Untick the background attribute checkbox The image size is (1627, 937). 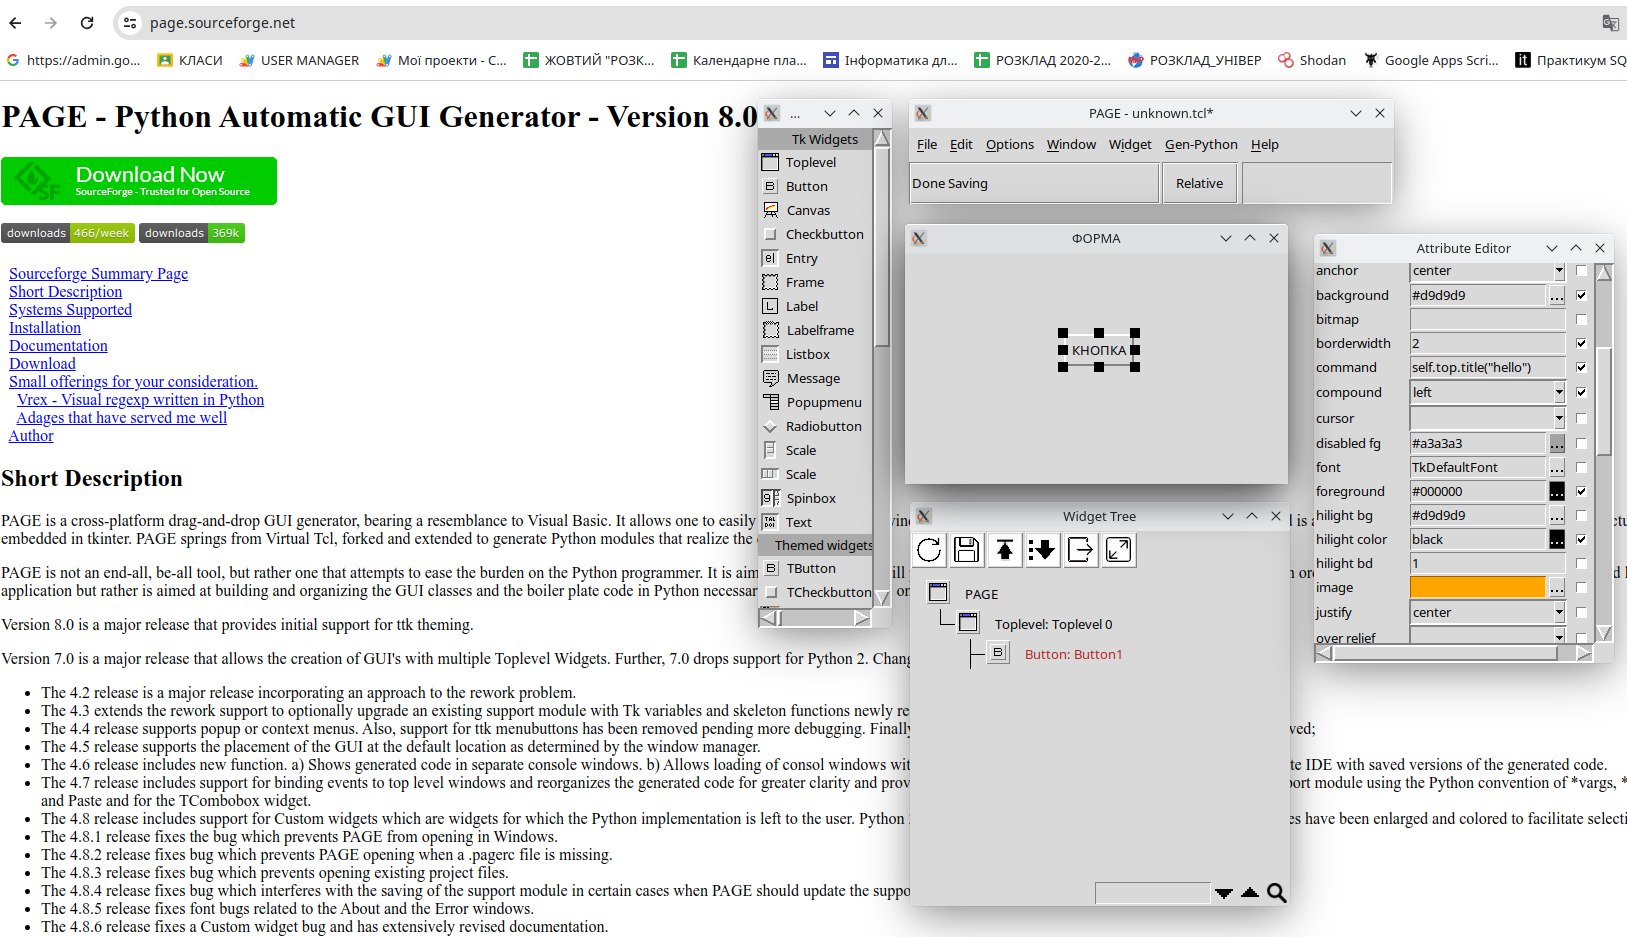pyautogui.click(x=1581, y=295)
